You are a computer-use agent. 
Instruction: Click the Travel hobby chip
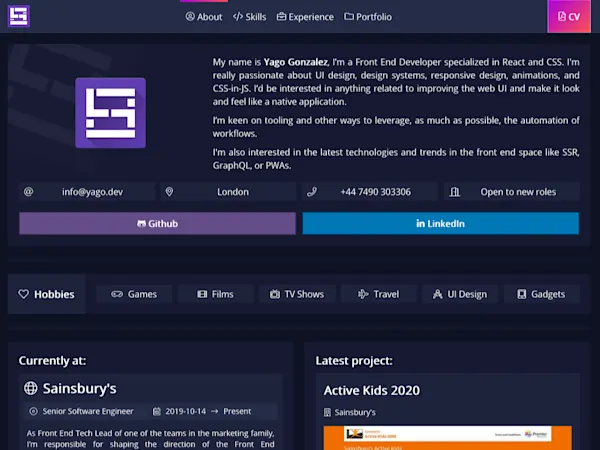point(379,294)
